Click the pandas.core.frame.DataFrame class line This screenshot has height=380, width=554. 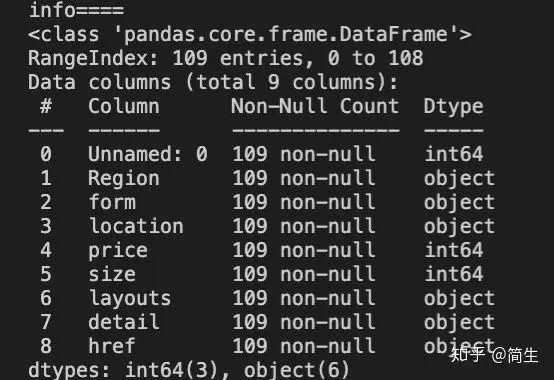[x=250, y=35]
